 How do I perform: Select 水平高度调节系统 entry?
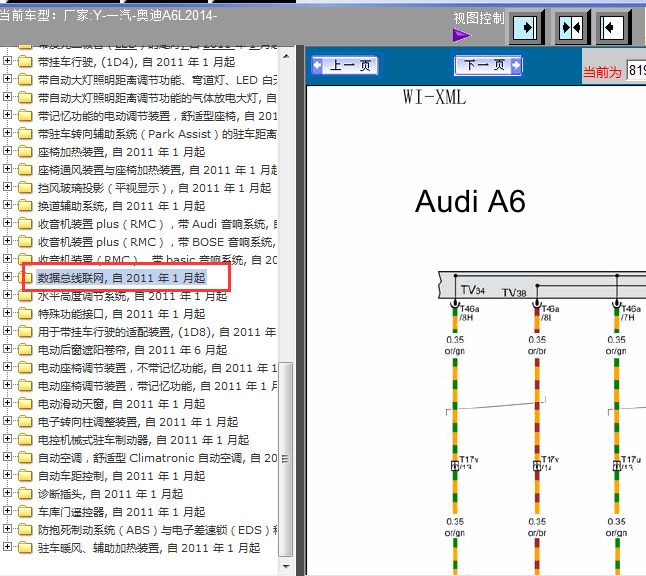(x=133, y=296)
